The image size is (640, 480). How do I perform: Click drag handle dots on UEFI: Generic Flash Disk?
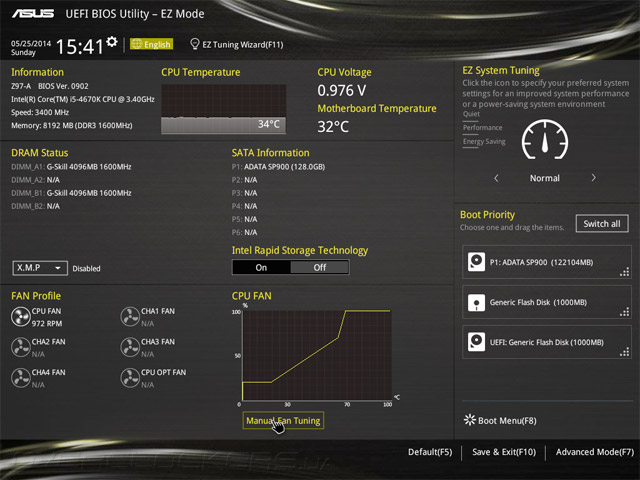pyautogui.click(x=624, y=352)
